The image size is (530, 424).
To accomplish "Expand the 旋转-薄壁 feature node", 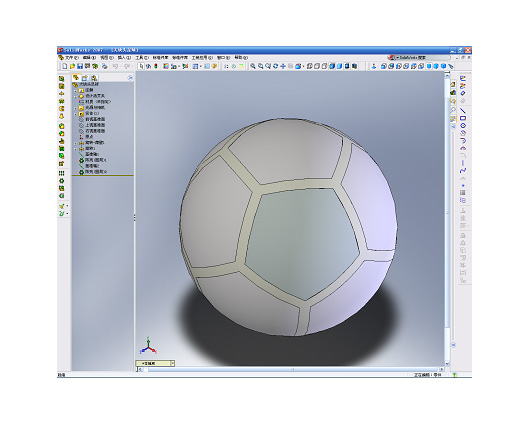I will [x=76, y=143].
